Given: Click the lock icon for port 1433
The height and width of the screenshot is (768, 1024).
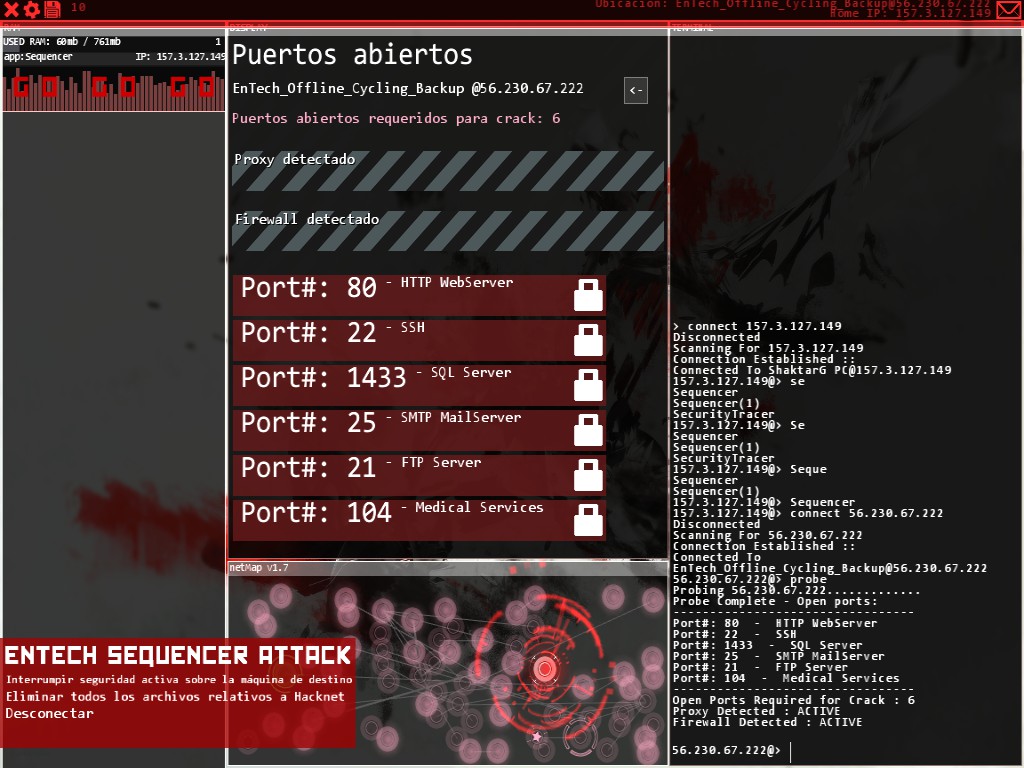Looking at the screenshot, I should 588,385.
